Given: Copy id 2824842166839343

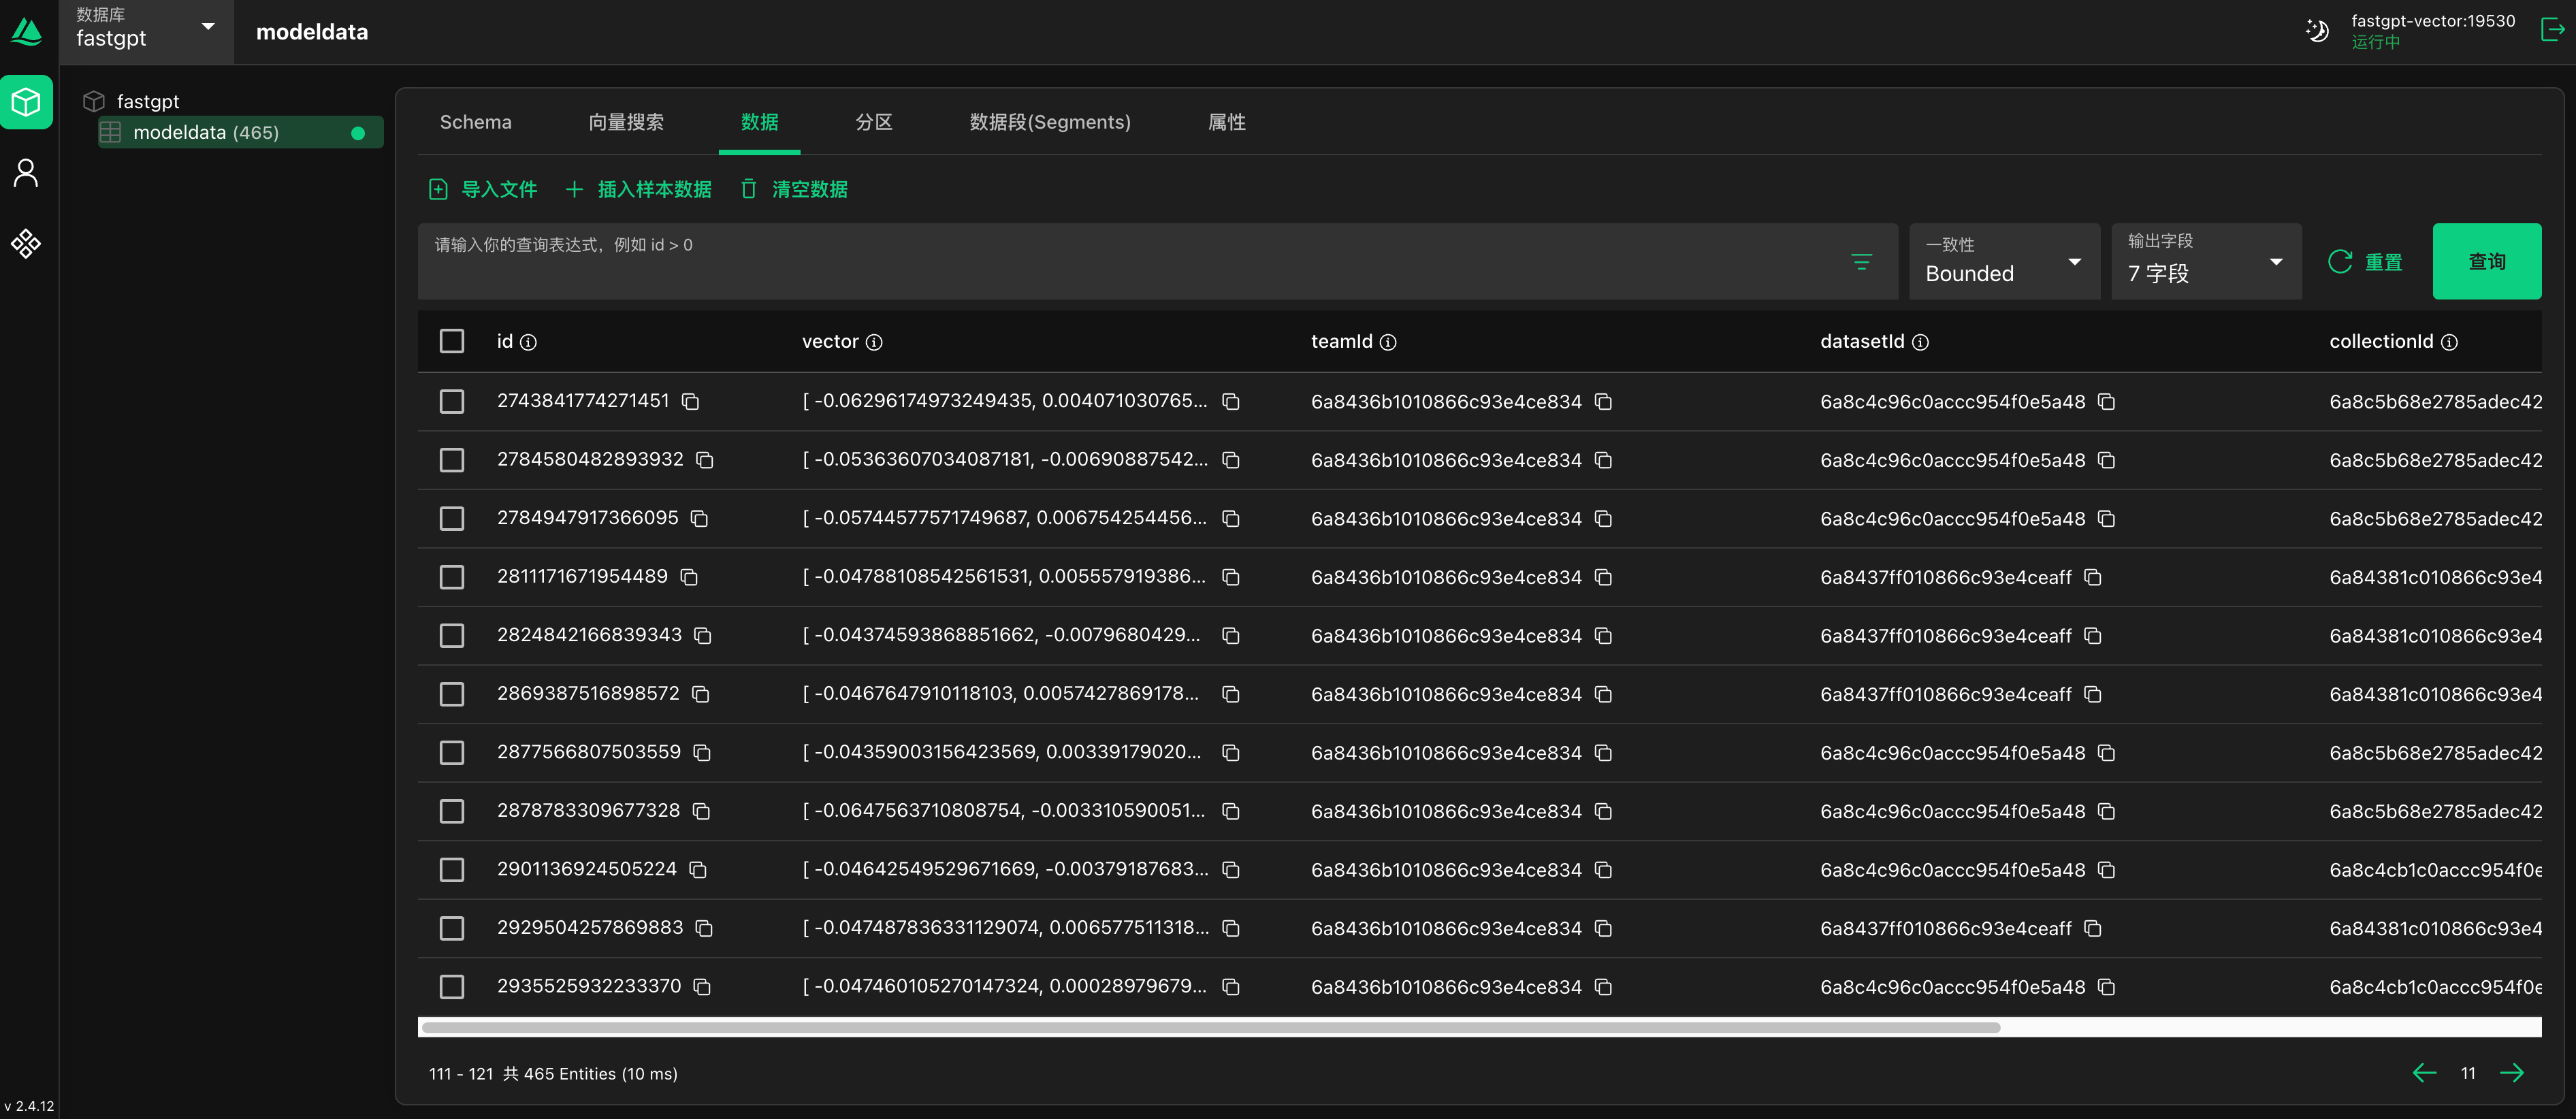Looking at the screenshot, I should coord(703,636).
